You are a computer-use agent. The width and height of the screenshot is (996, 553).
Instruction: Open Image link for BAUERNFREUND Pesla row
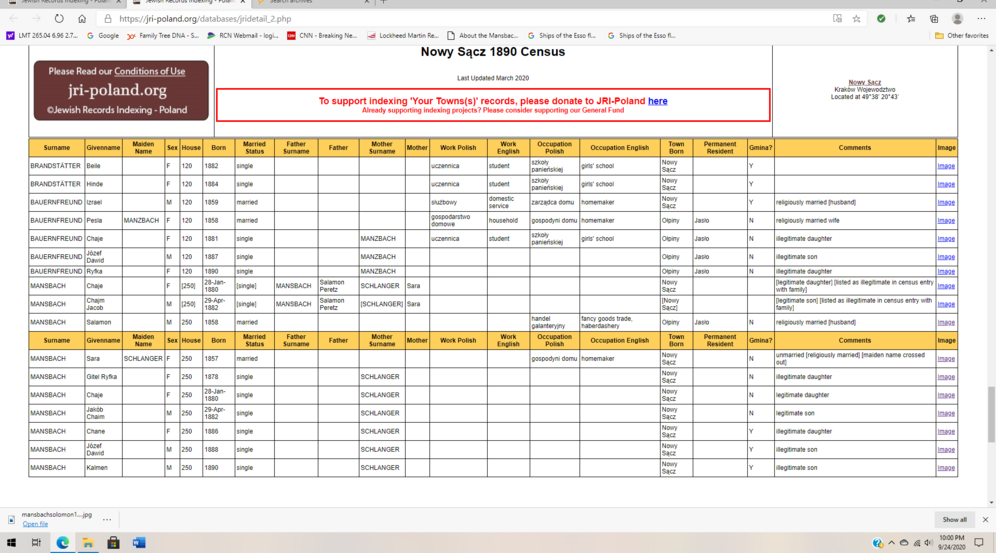coord(946,221)
